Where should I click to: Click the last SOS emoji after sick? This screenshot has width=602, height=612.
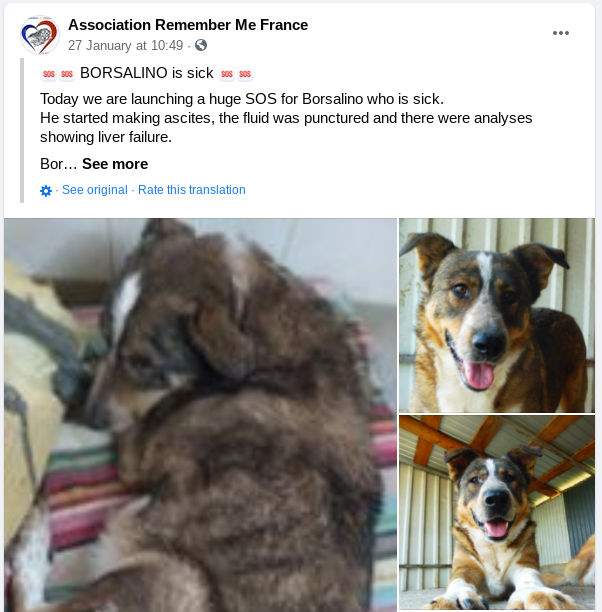coord(245,74)
